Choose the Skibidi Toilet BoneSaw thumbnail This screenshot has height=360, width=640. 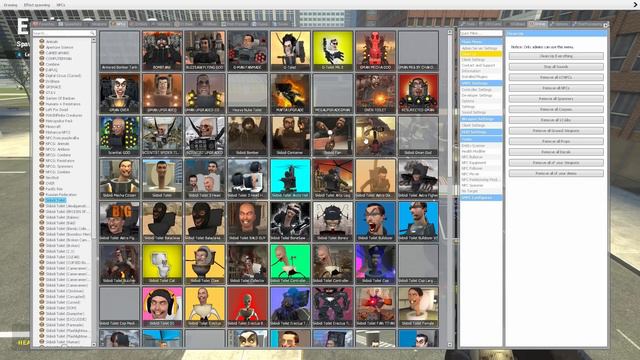click(290, 221)
